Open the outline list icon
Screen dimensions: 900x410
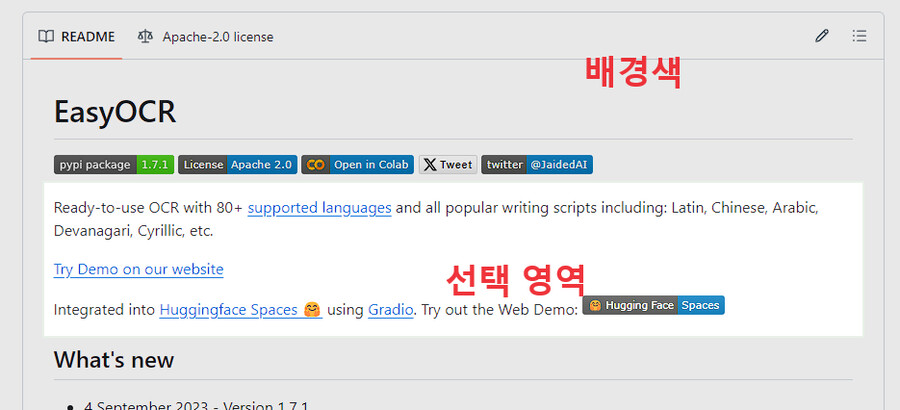[x=859, y=36]
